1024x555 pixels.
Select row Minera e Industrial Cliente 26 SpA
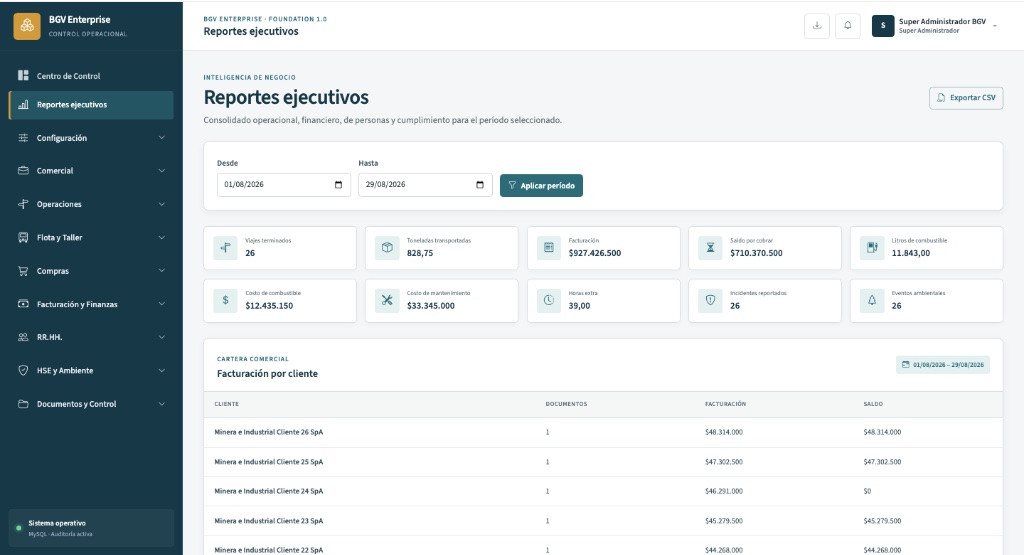(x=603, y=432)
